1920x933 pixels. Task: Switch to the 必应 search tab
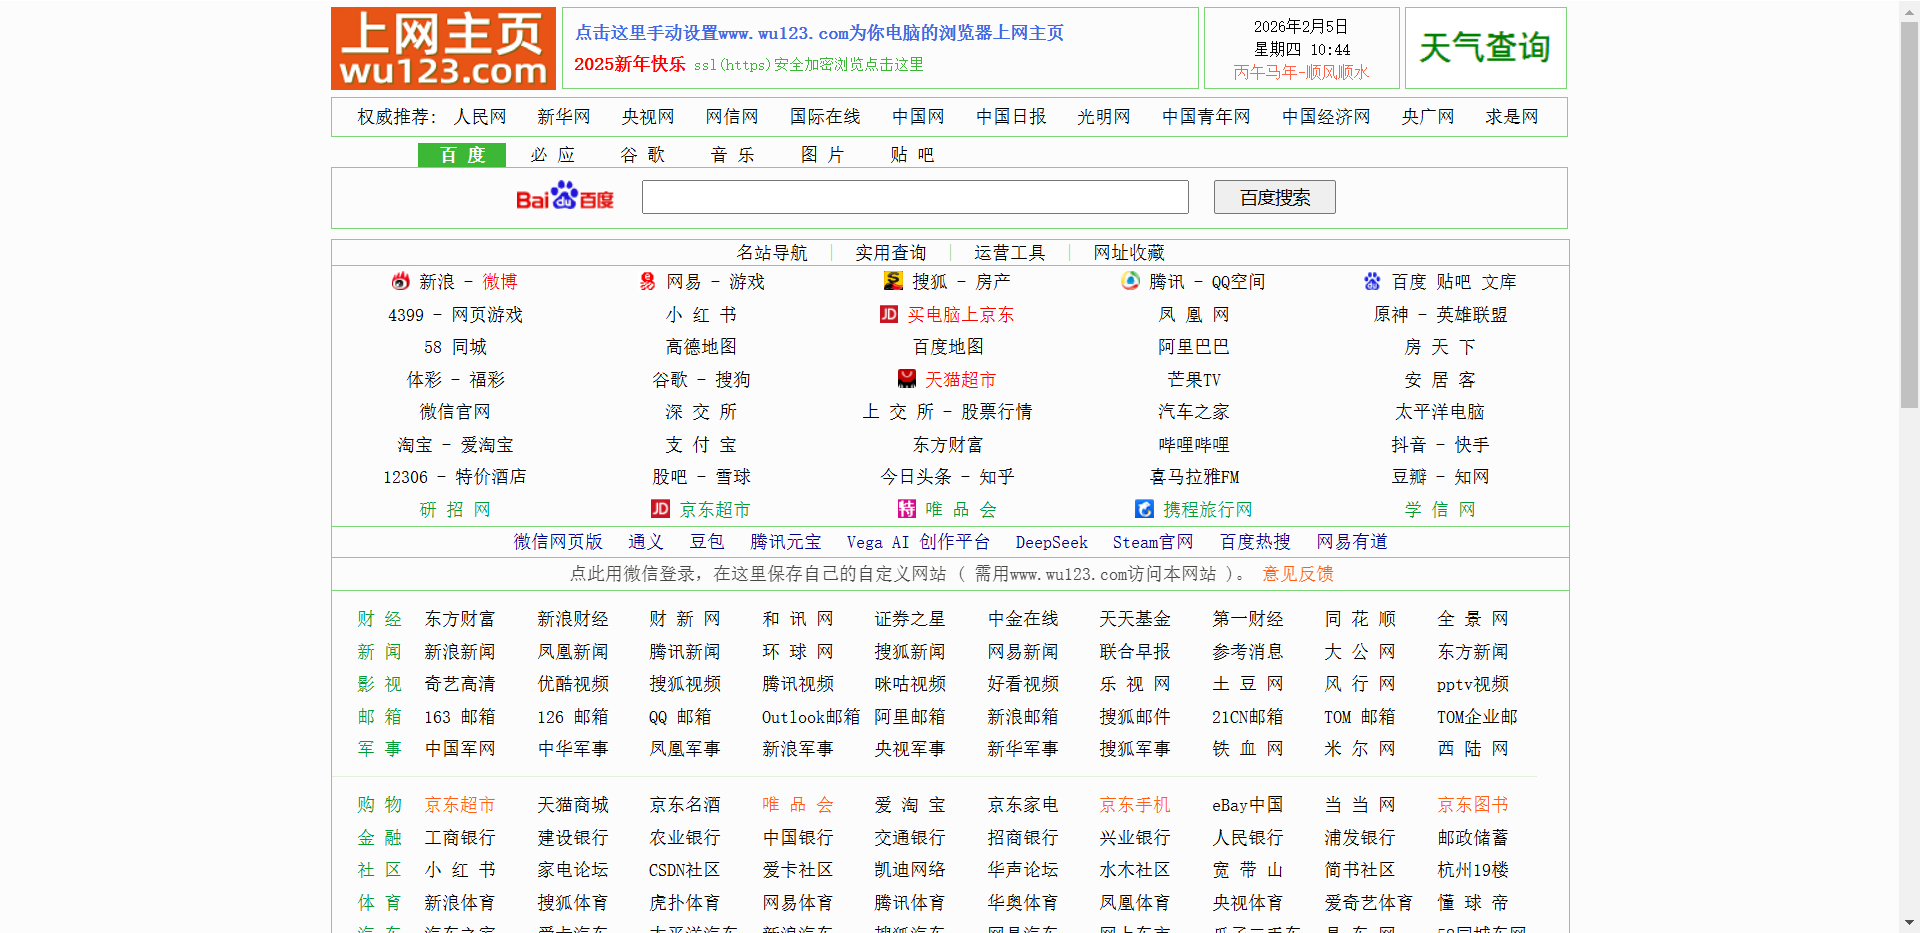tap(552, 154)
